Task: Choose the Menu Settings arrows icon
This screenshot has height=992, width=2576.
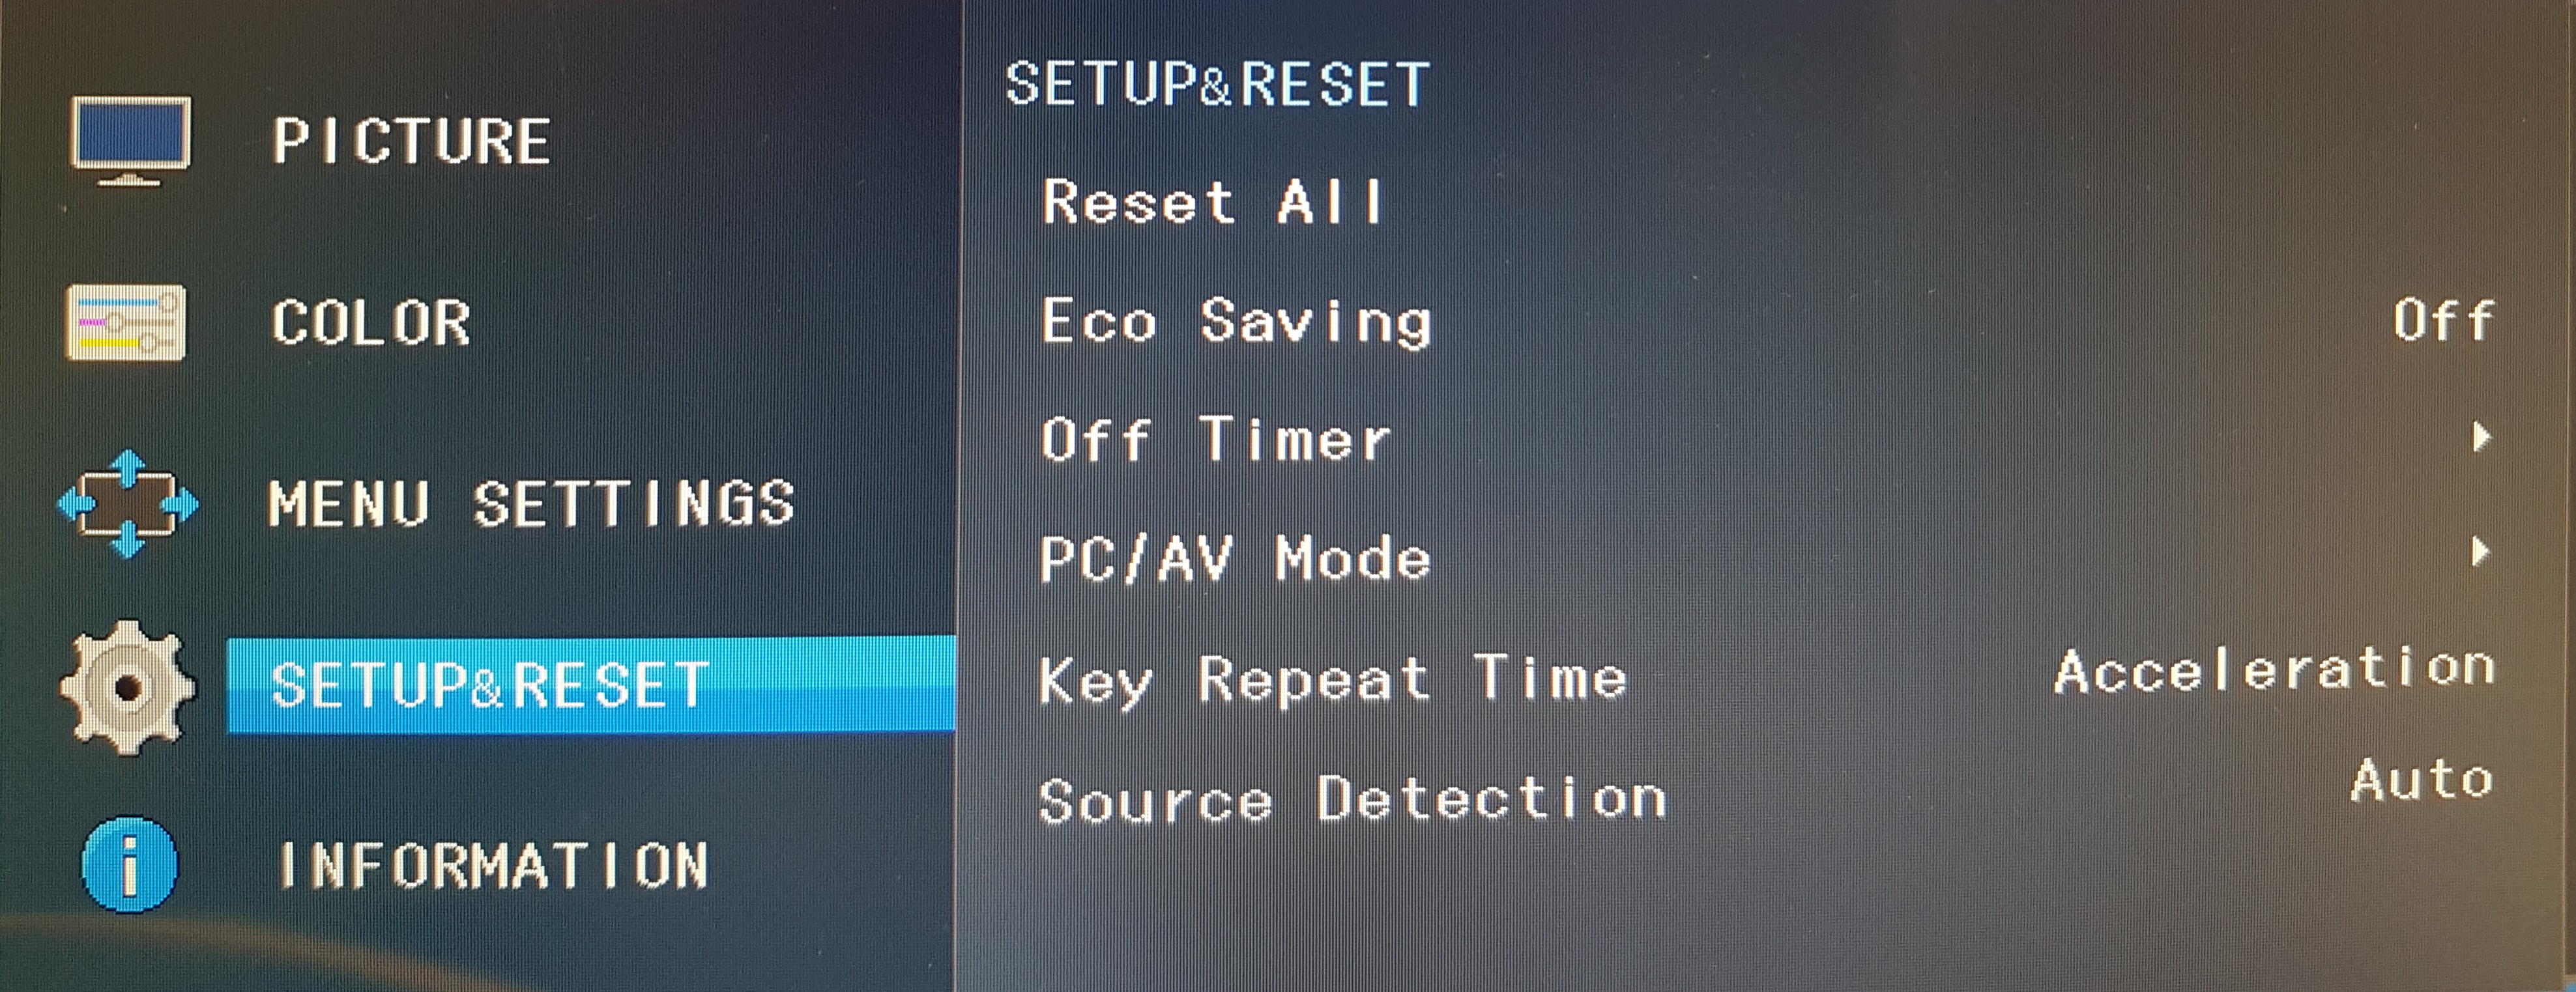Action: (x=127, y=503)
